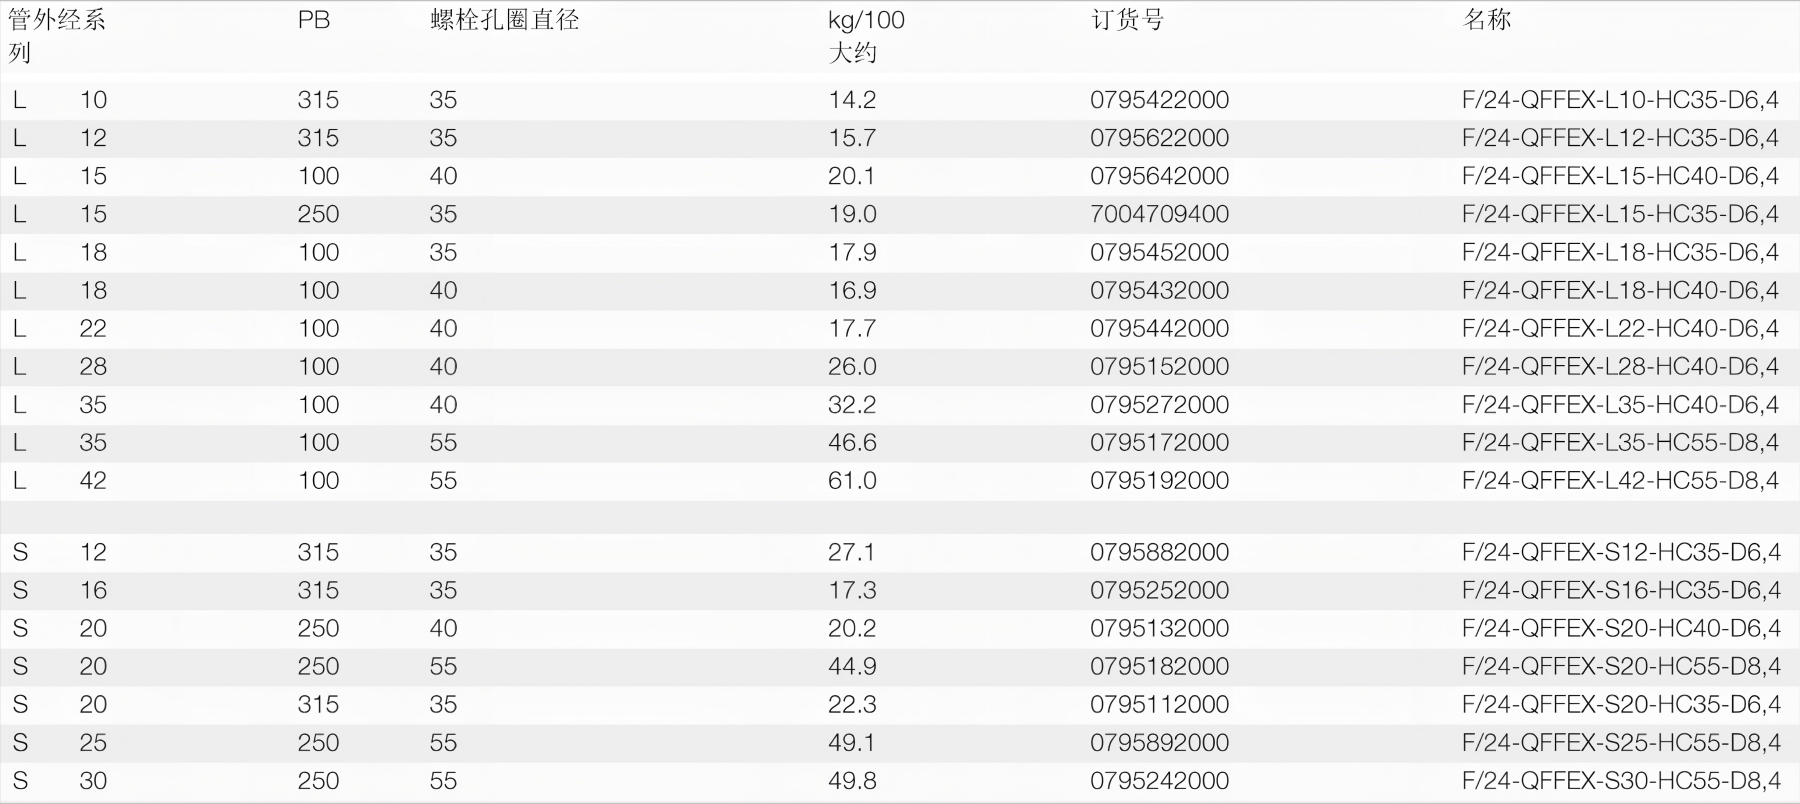The width and height of the screenshot is (1800, 804).
Task: Click order number 7004709400
Action: click(1159, 214)
